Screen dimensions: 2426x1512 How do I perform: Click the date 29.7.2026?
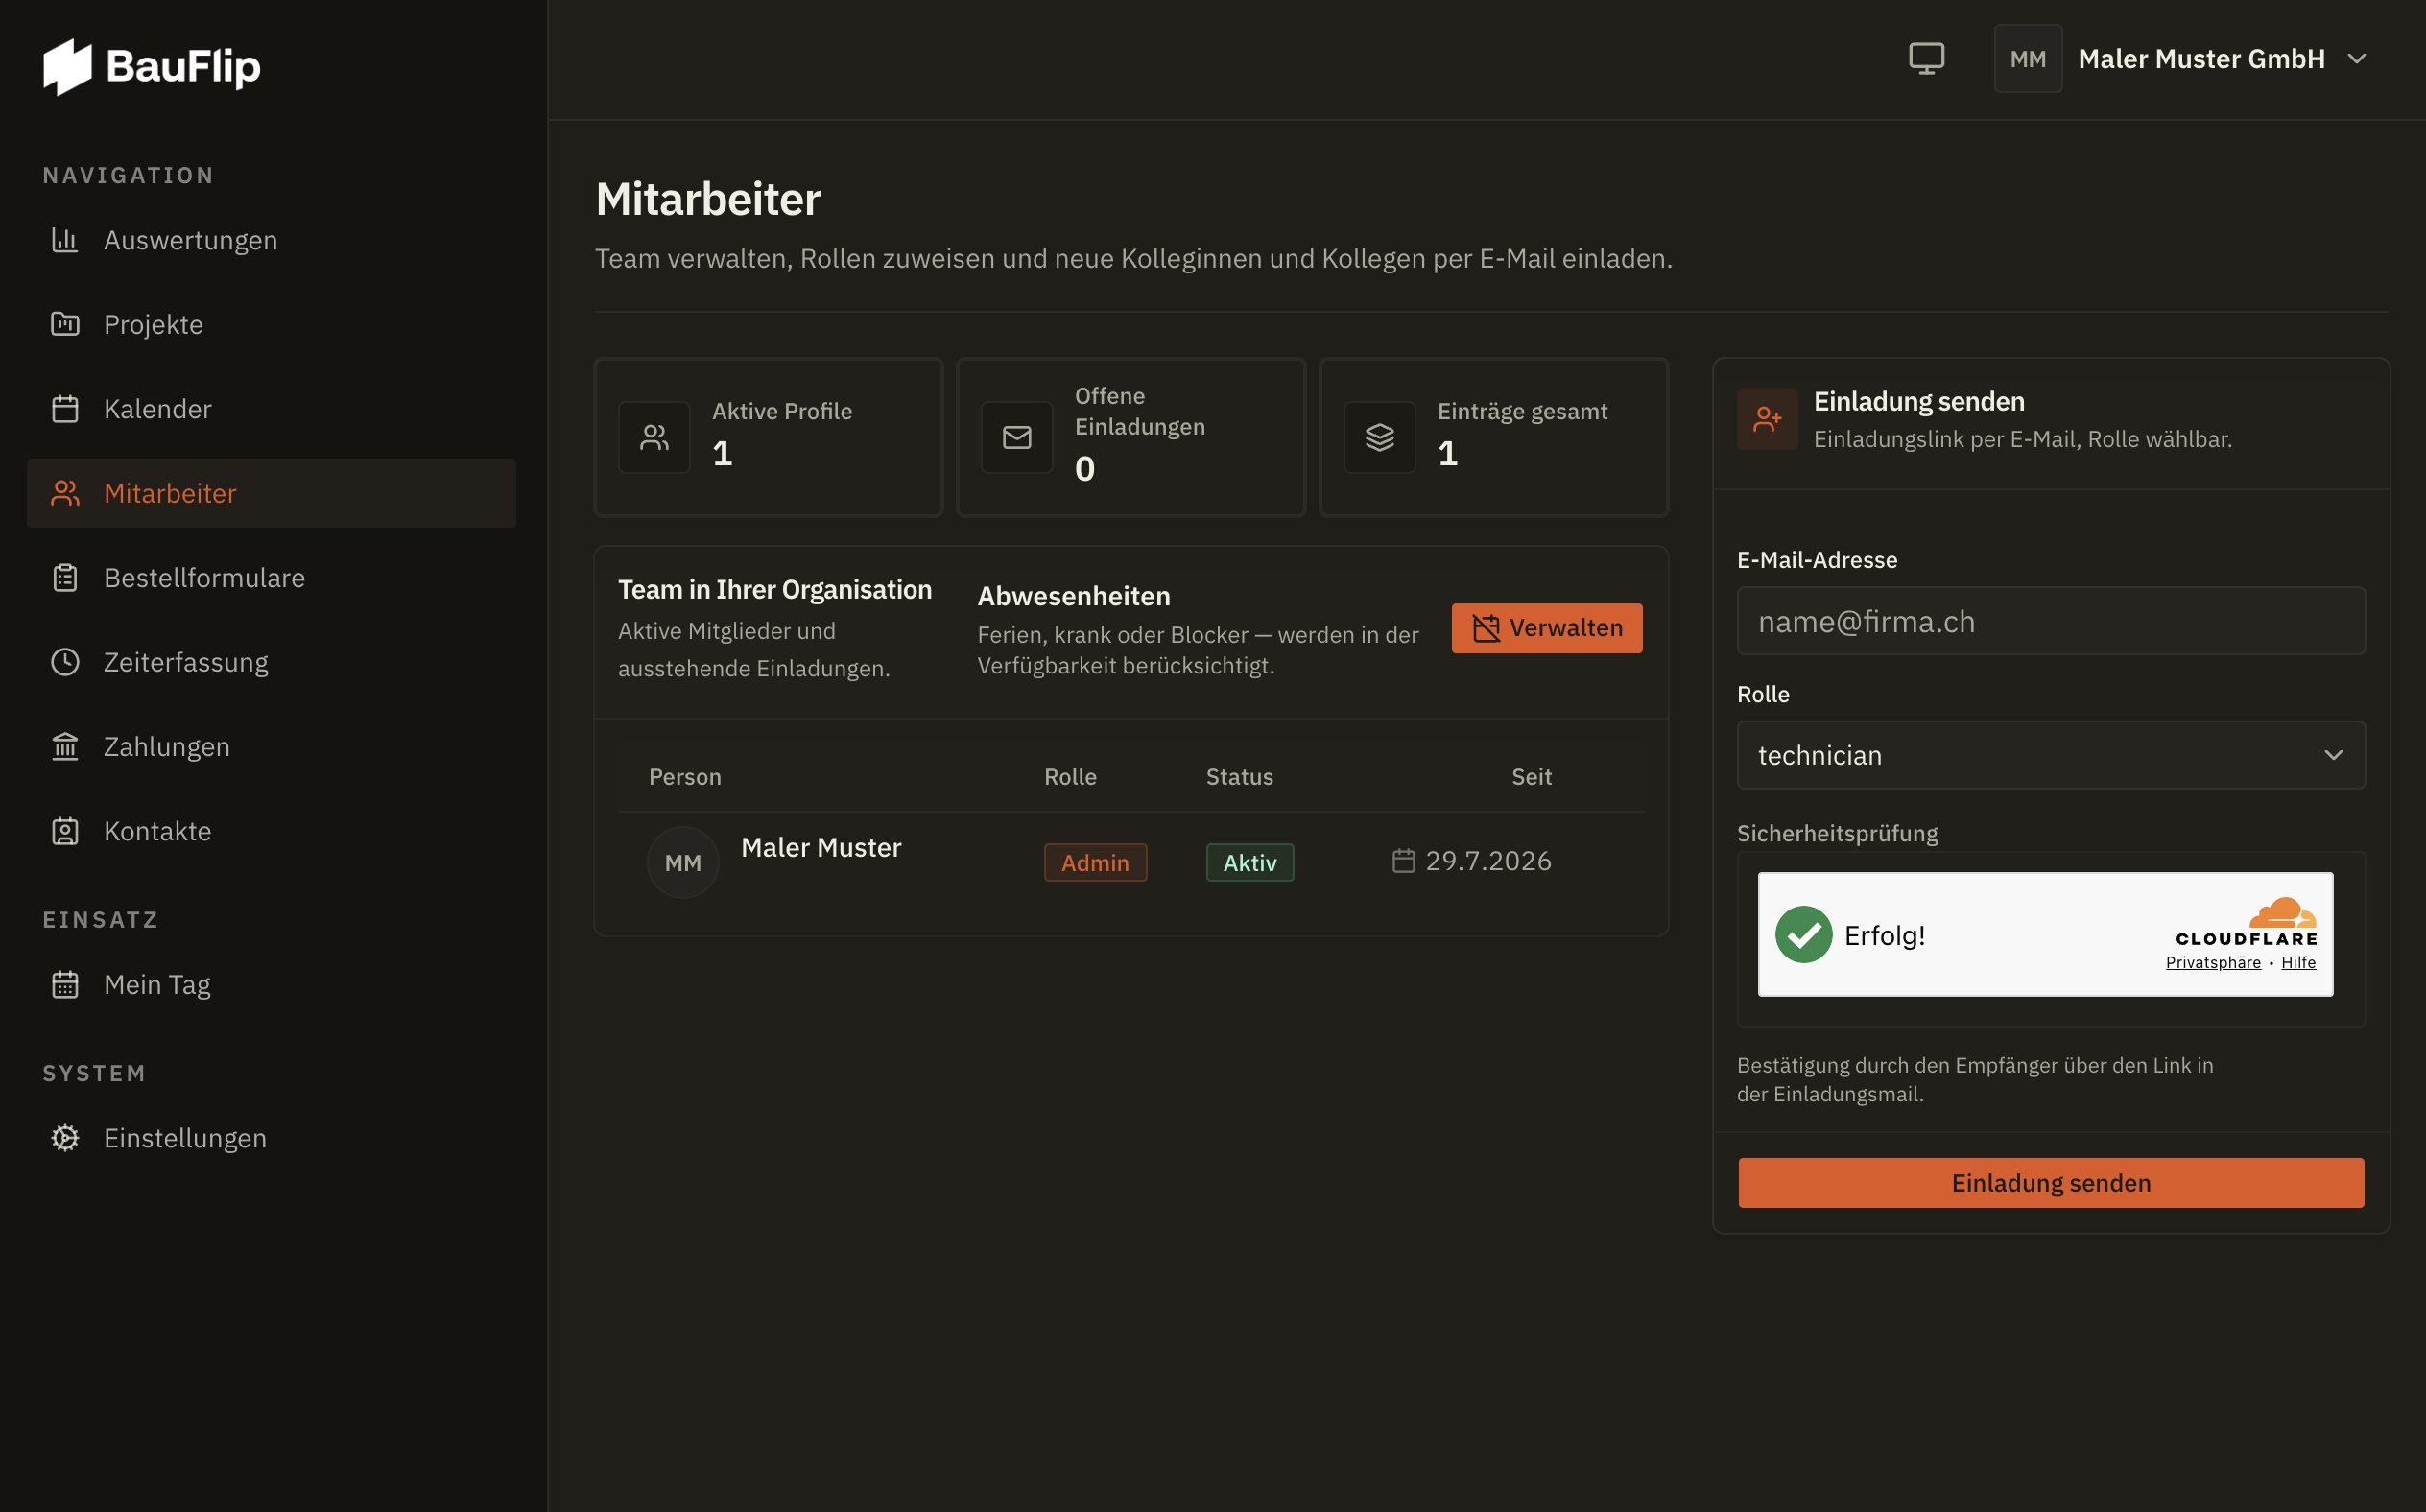1488,861
